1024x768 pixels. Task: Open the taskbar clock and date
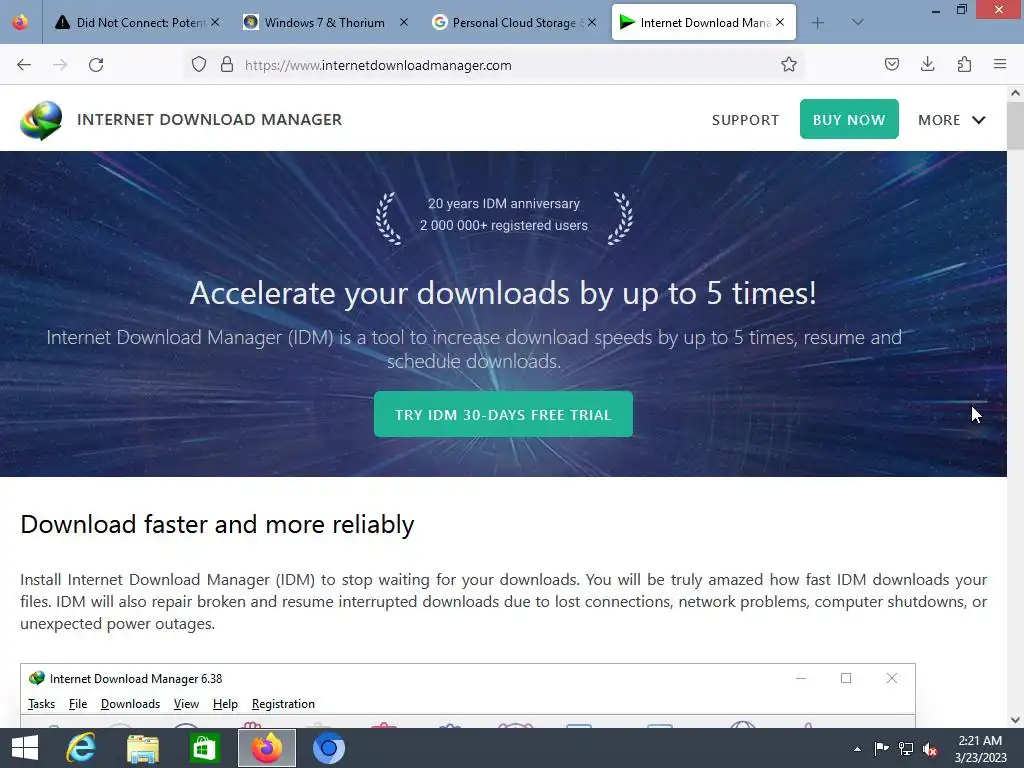click(x=980, y=749)
